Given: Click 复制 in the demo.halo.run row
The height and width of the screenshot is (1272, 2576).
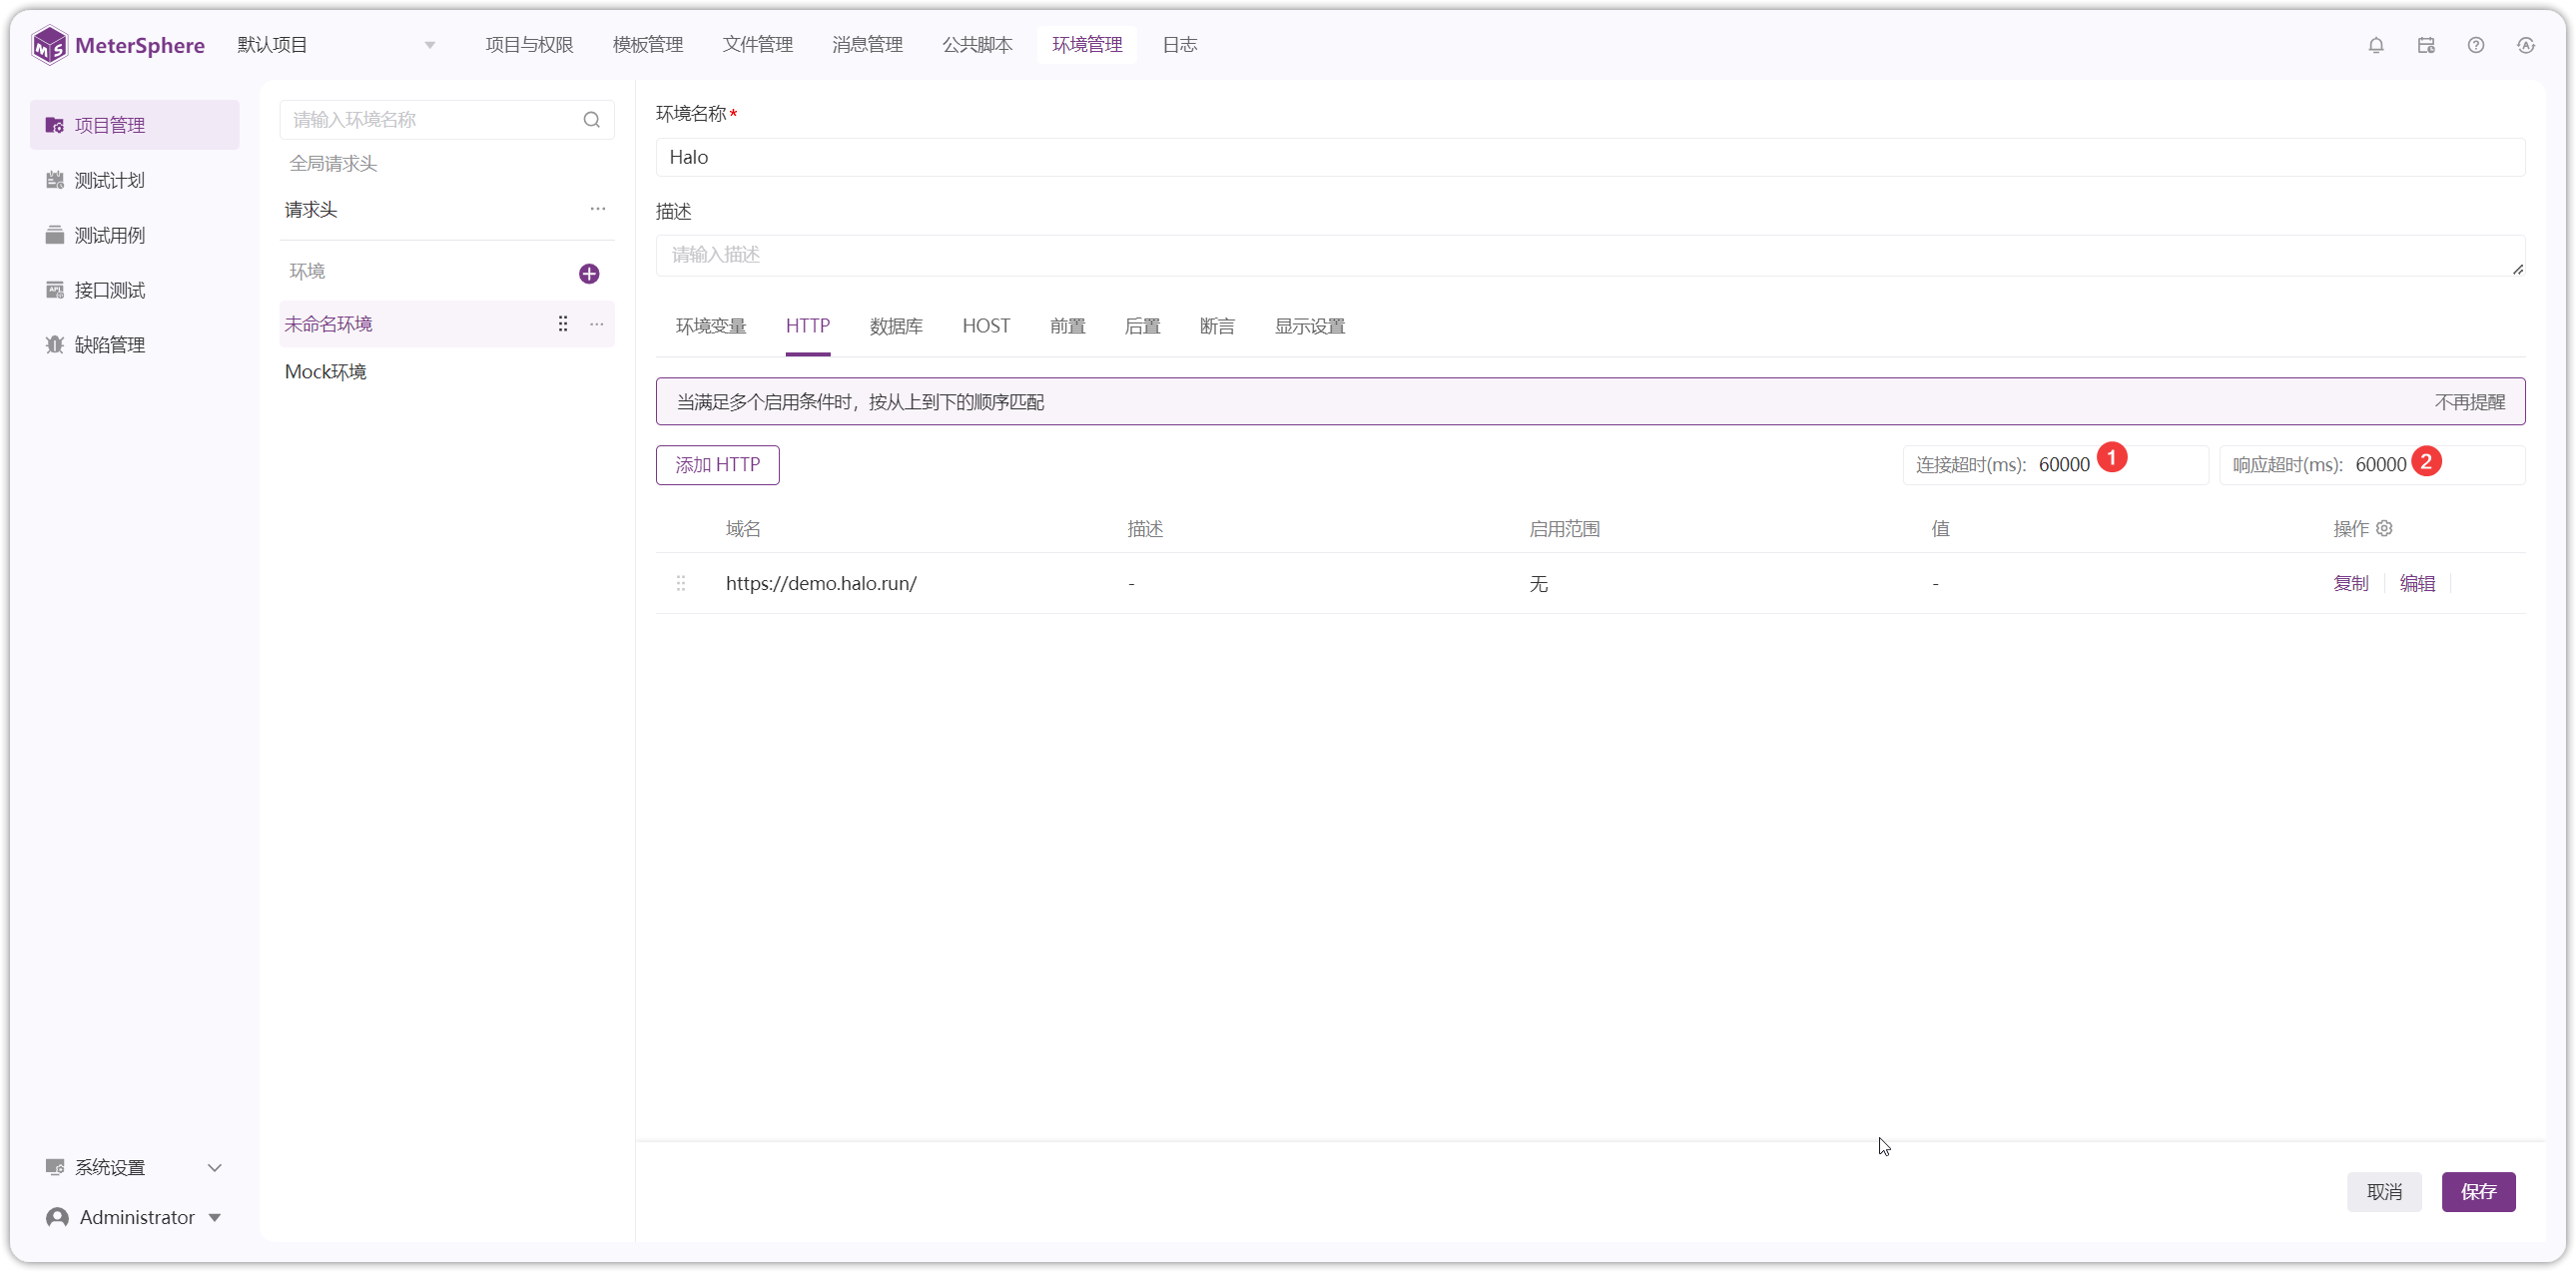Looking at the screenshot, I should 2351,583.
